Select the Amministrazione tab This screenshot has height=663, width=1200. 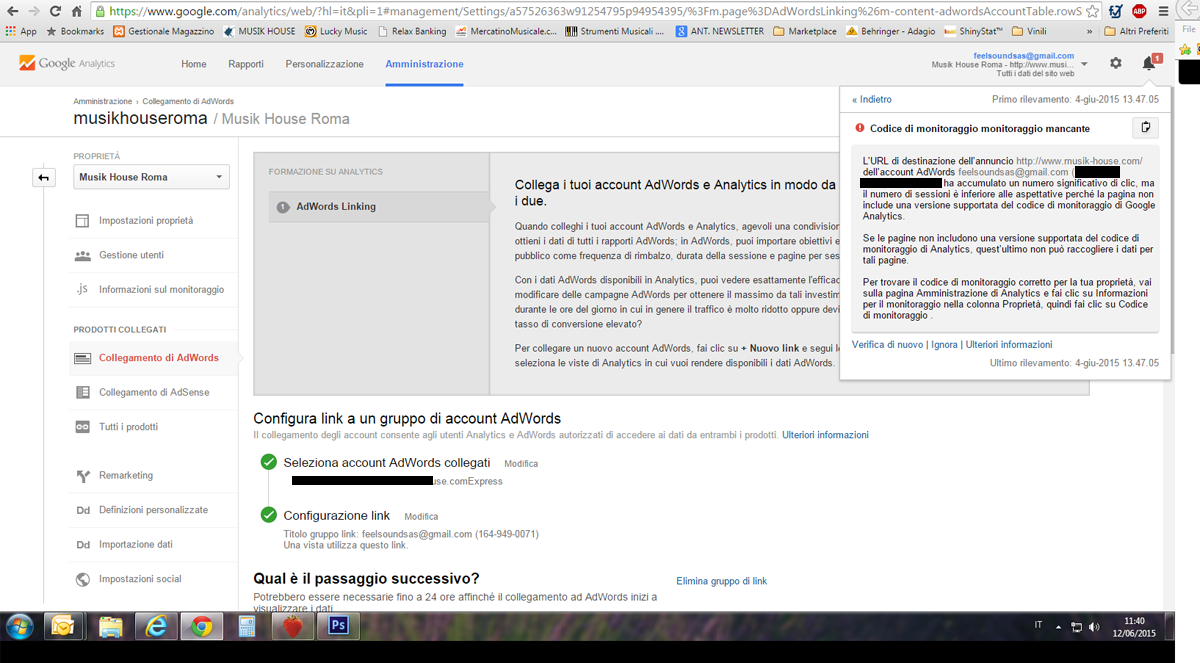[x=425, y=64]
